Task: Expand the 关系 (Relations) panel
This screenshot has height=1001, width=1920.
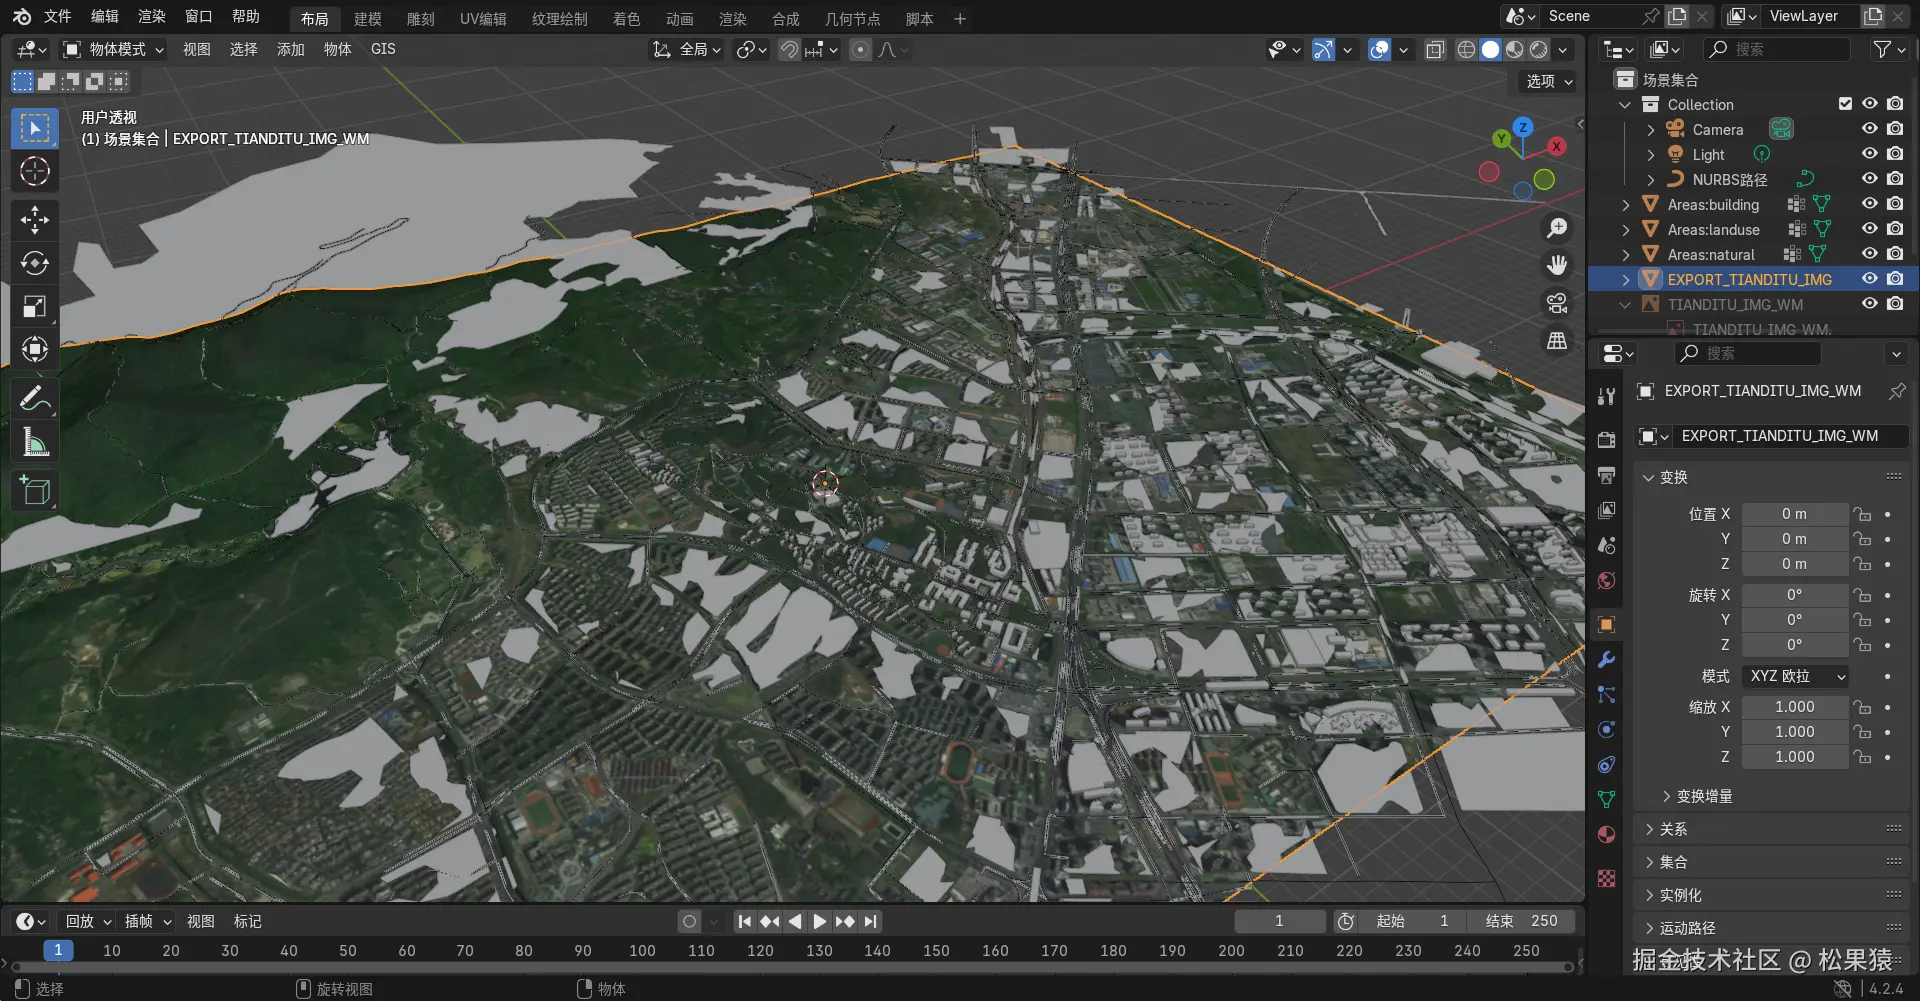Action: [1673, 829]
